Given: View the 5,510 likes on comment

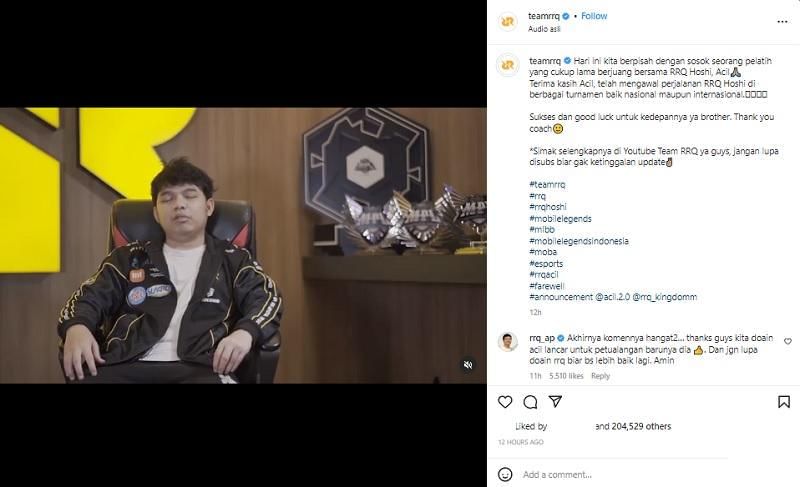Looking at the screenshot, I should pos(566,376).
